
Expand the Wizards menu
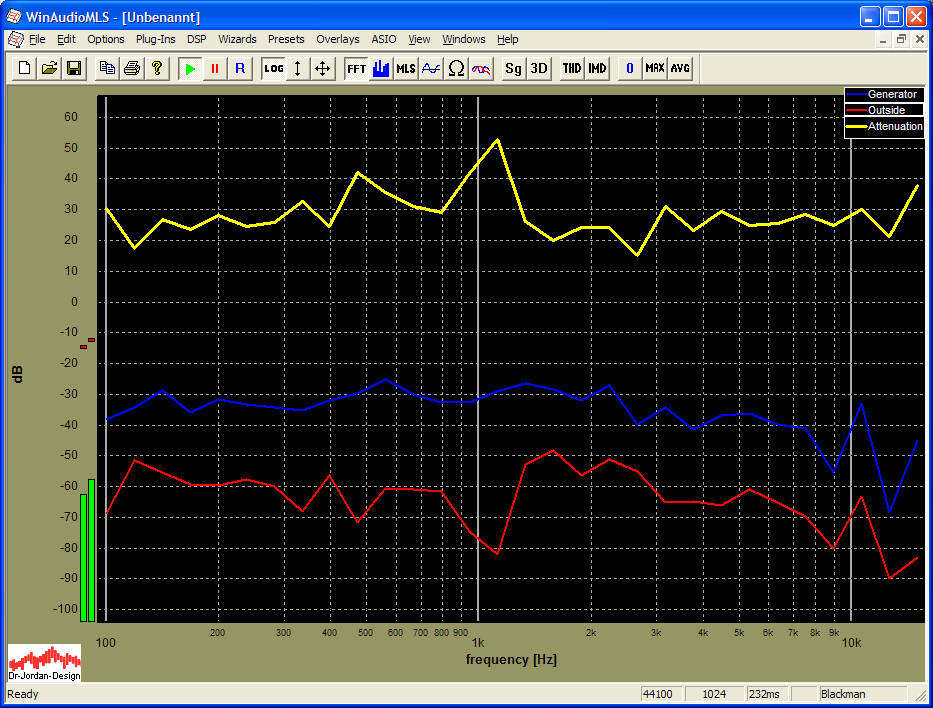237,39
